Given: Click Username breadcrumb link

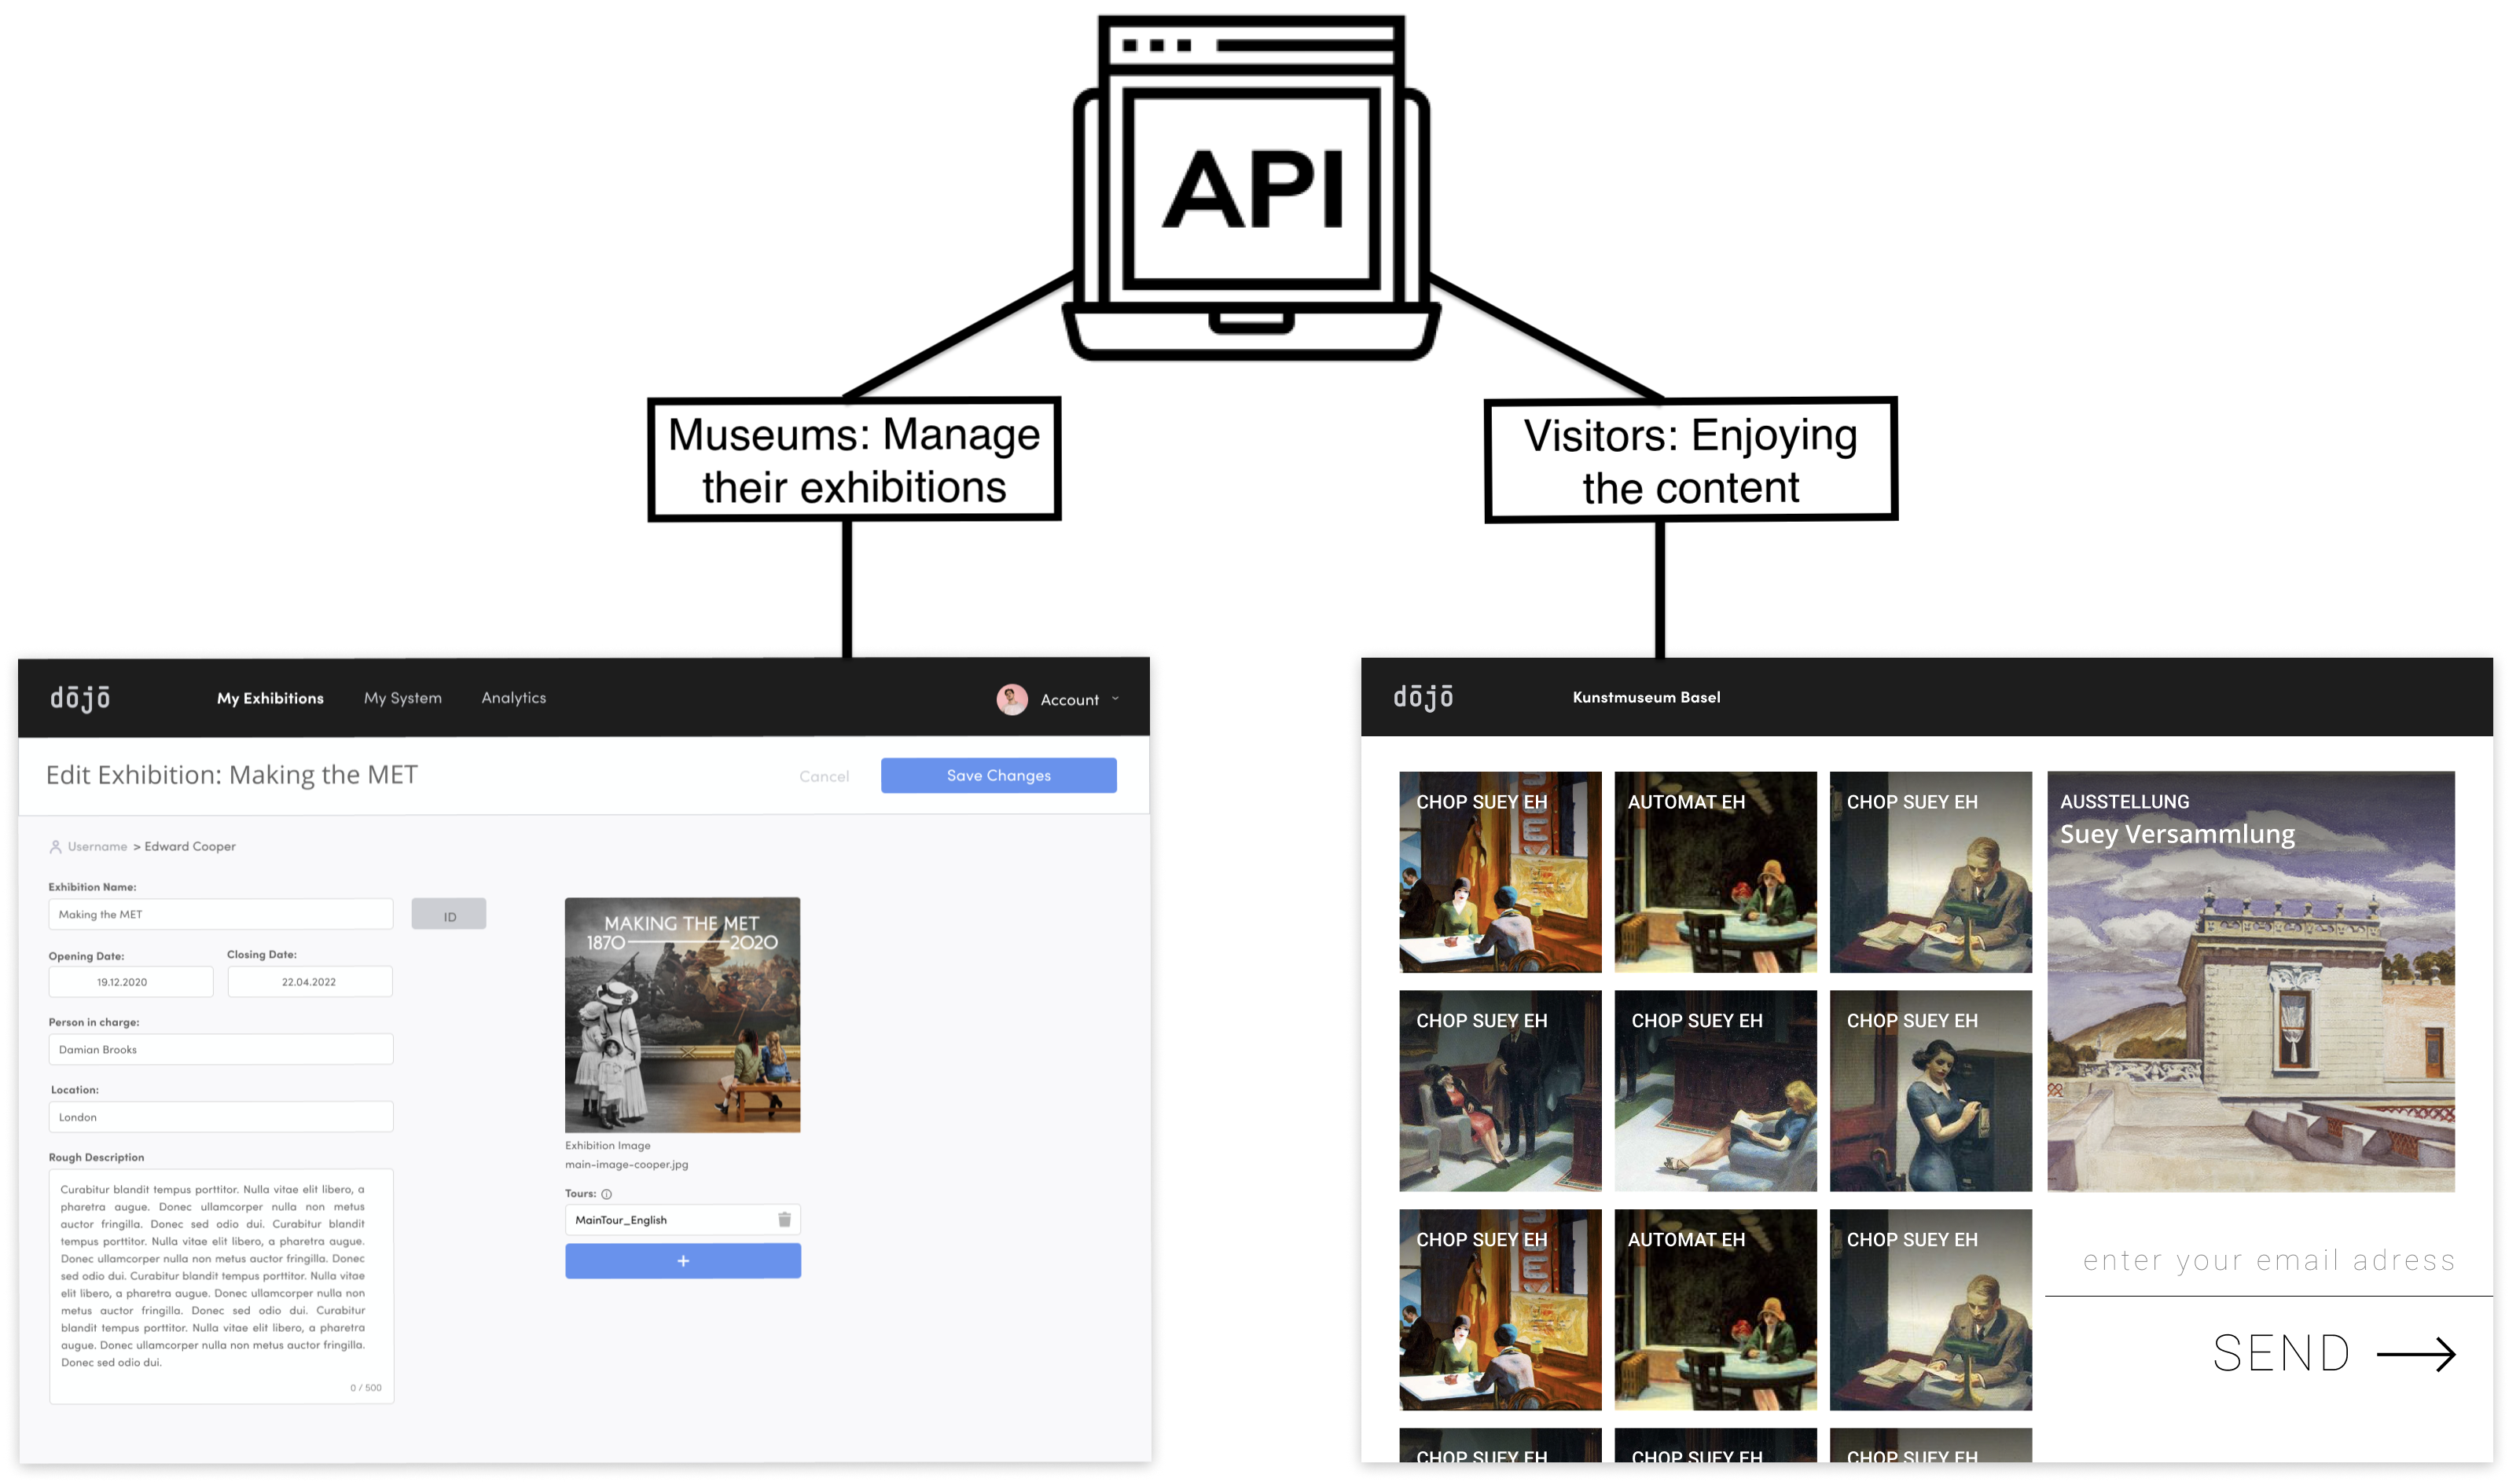Looking at the screenshot, I should coord(97,846).
